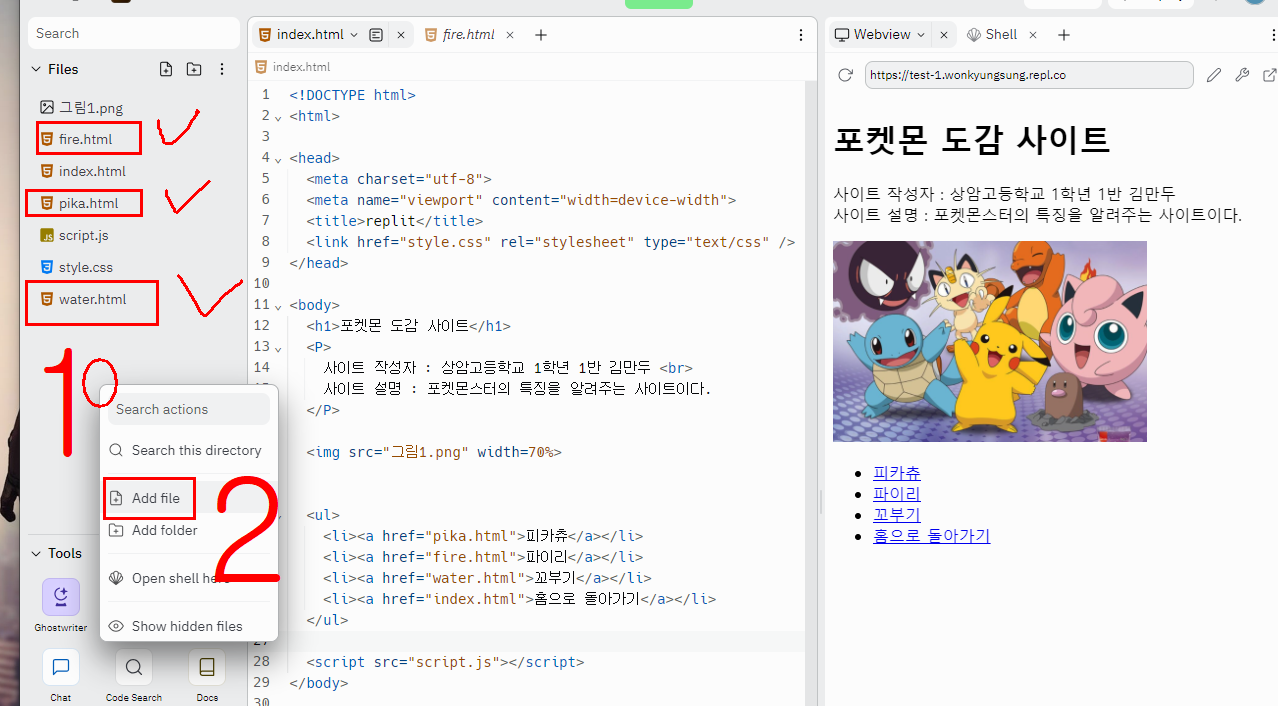
Task: Fold the head tag at line 4
Action: 278,159
